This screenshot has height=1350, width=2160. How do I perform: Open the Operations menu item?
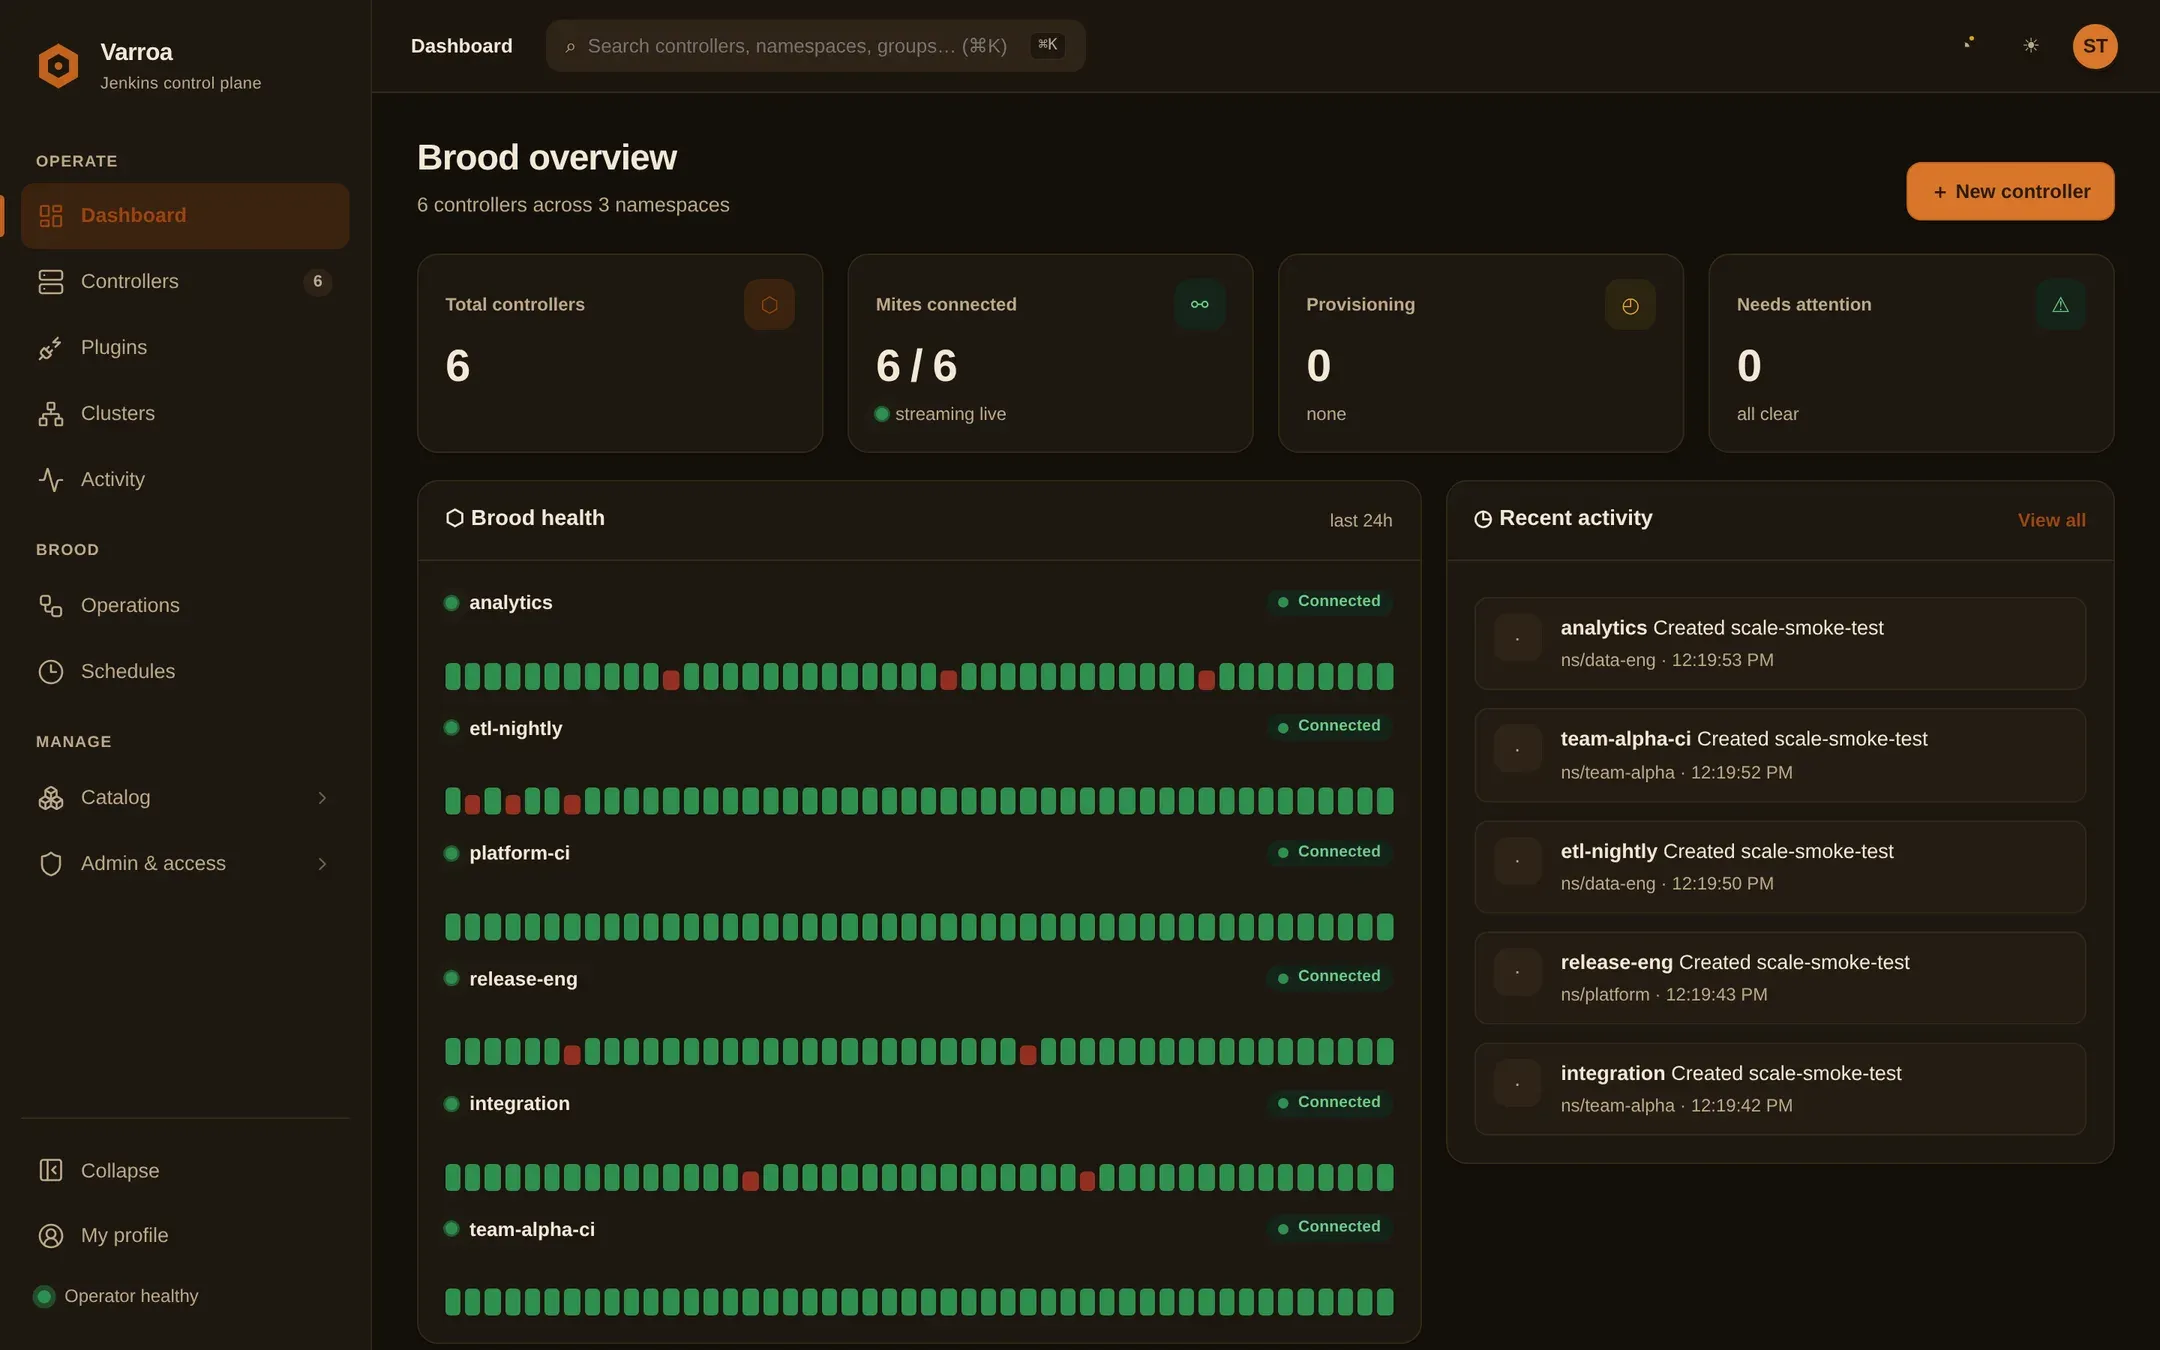point(185,606)
